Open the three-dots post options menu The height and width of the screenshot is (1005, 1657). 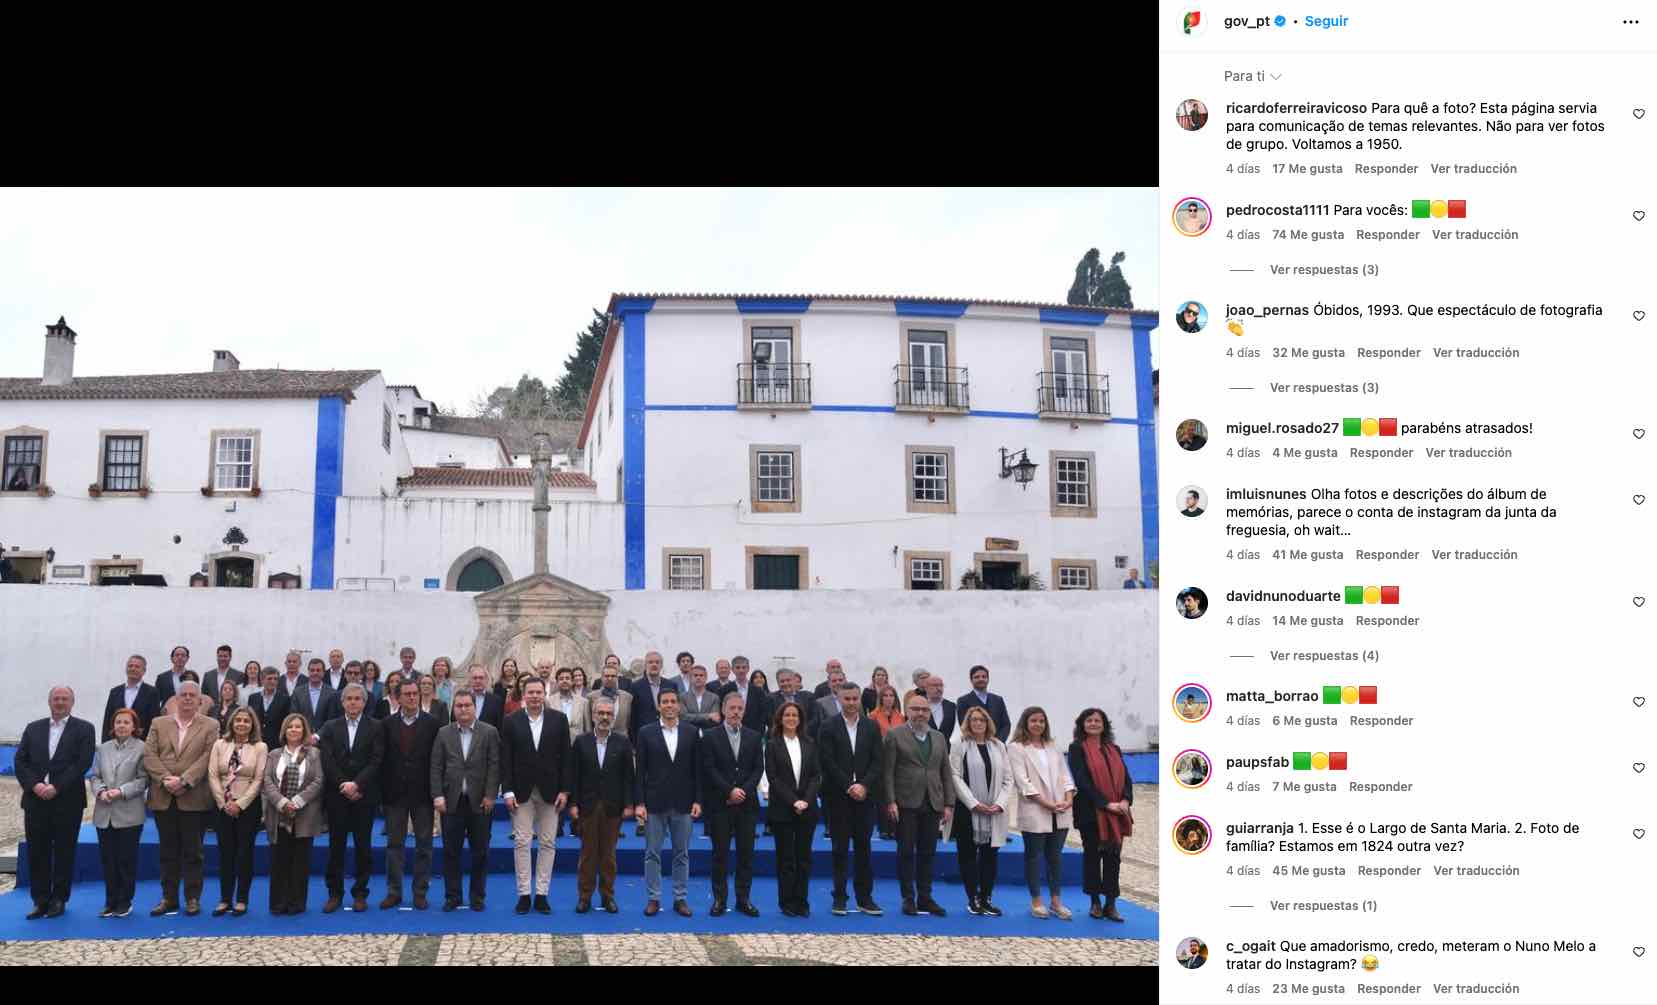(1630, 22)
